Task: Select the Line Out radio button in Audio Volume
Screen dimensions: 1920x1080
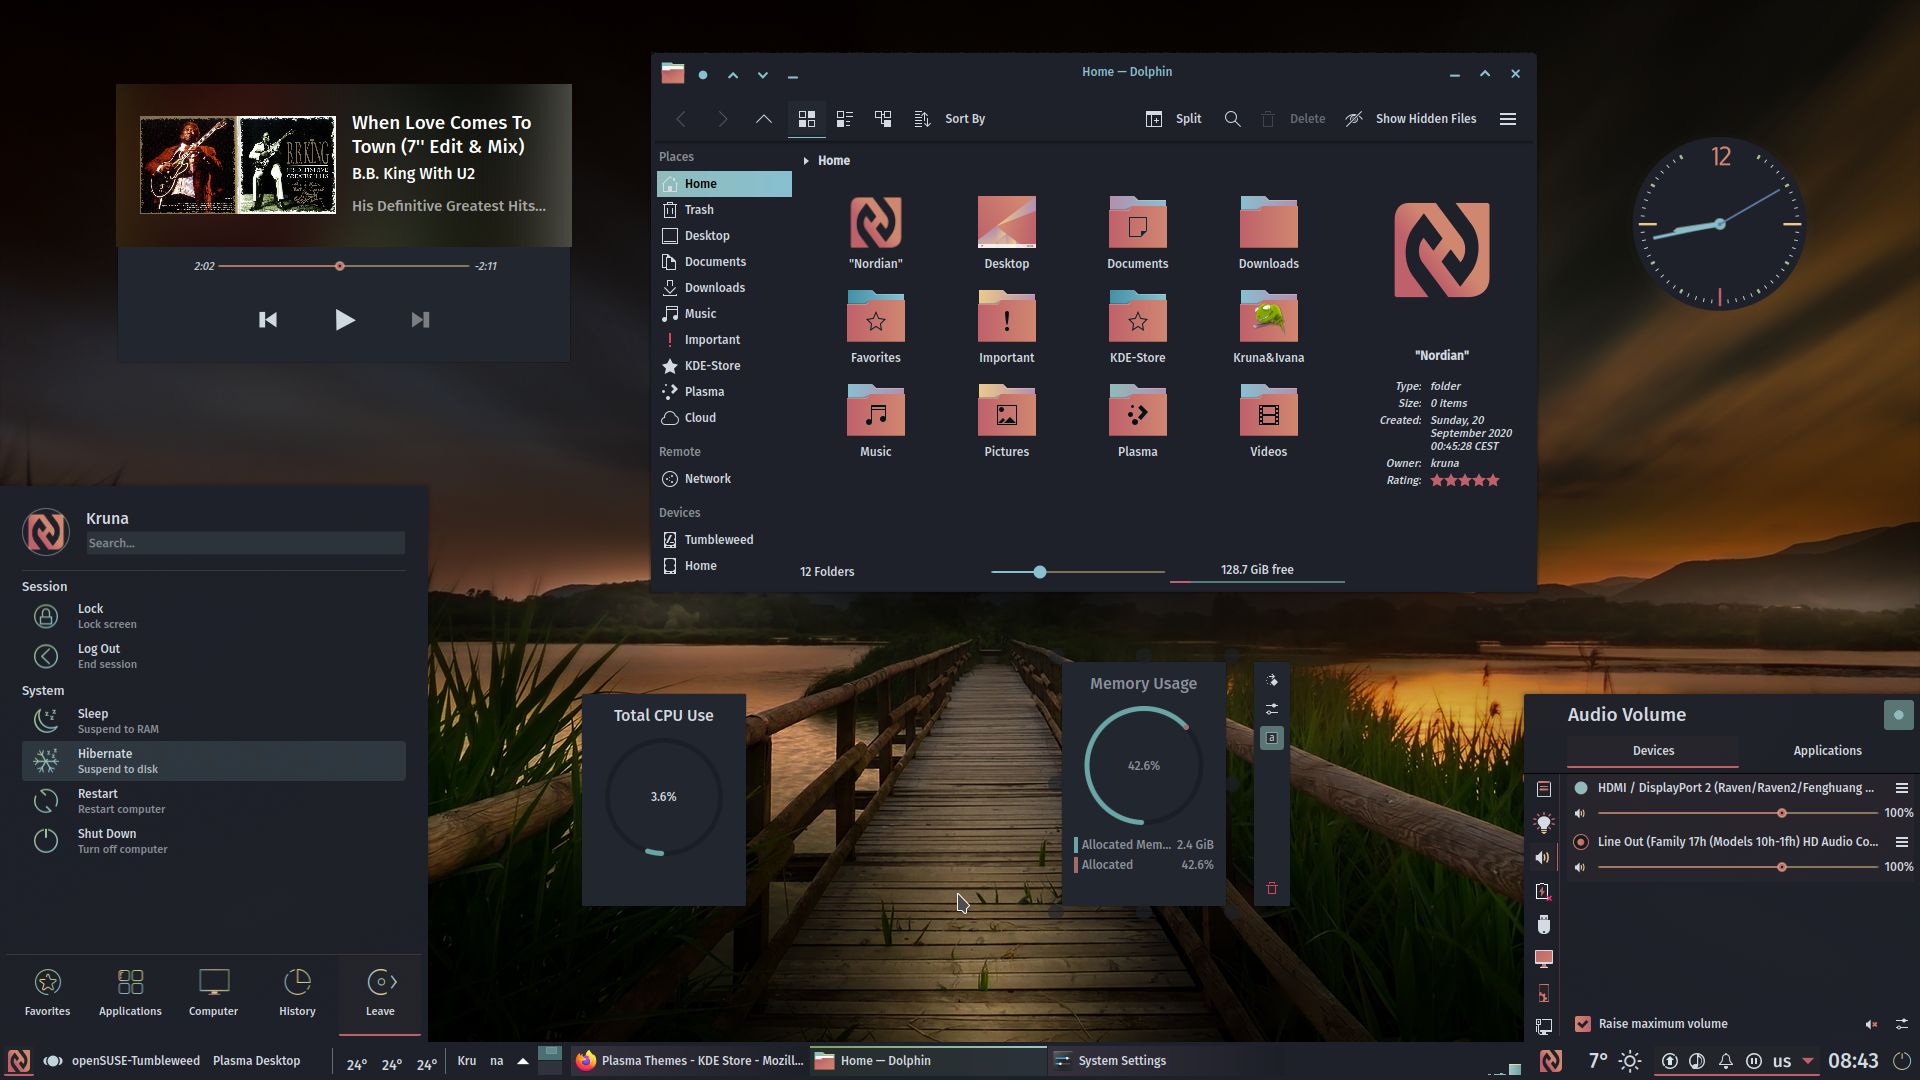Action: pos(1581,842)
